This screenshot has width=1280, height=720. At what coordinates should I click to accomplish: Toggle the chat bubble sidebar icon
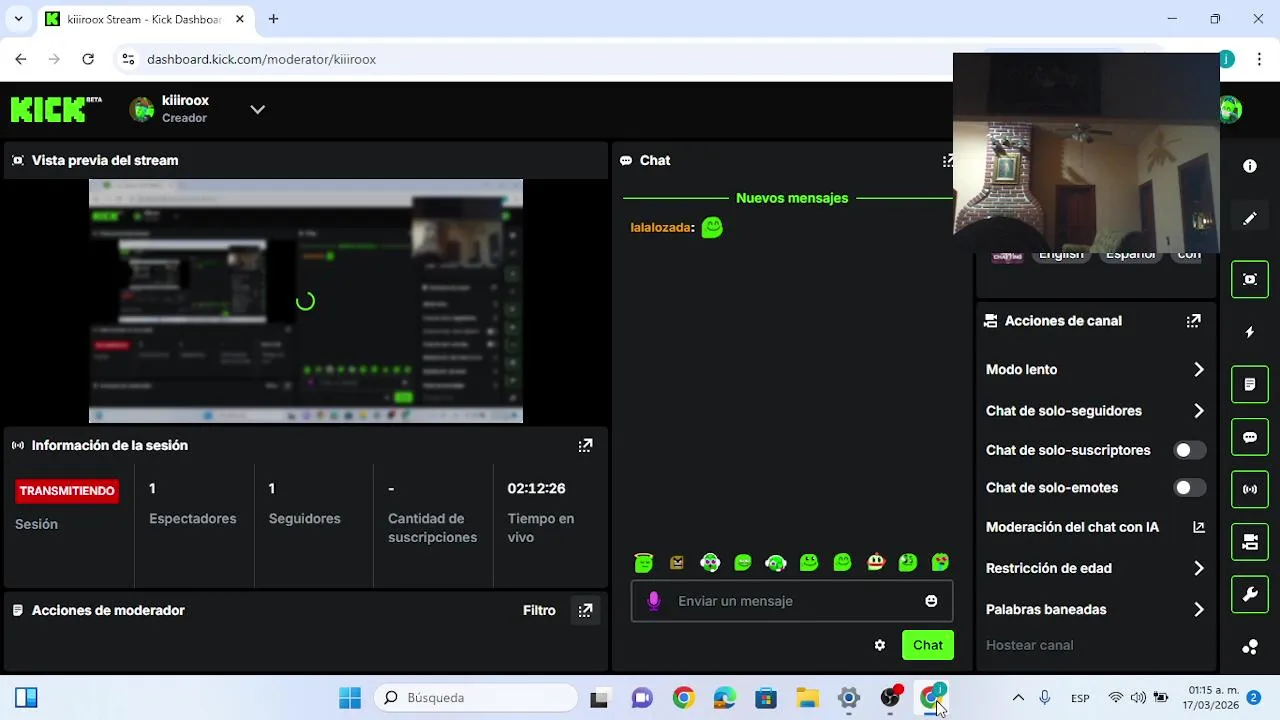pyautogui.click(x=1250, y=437)
